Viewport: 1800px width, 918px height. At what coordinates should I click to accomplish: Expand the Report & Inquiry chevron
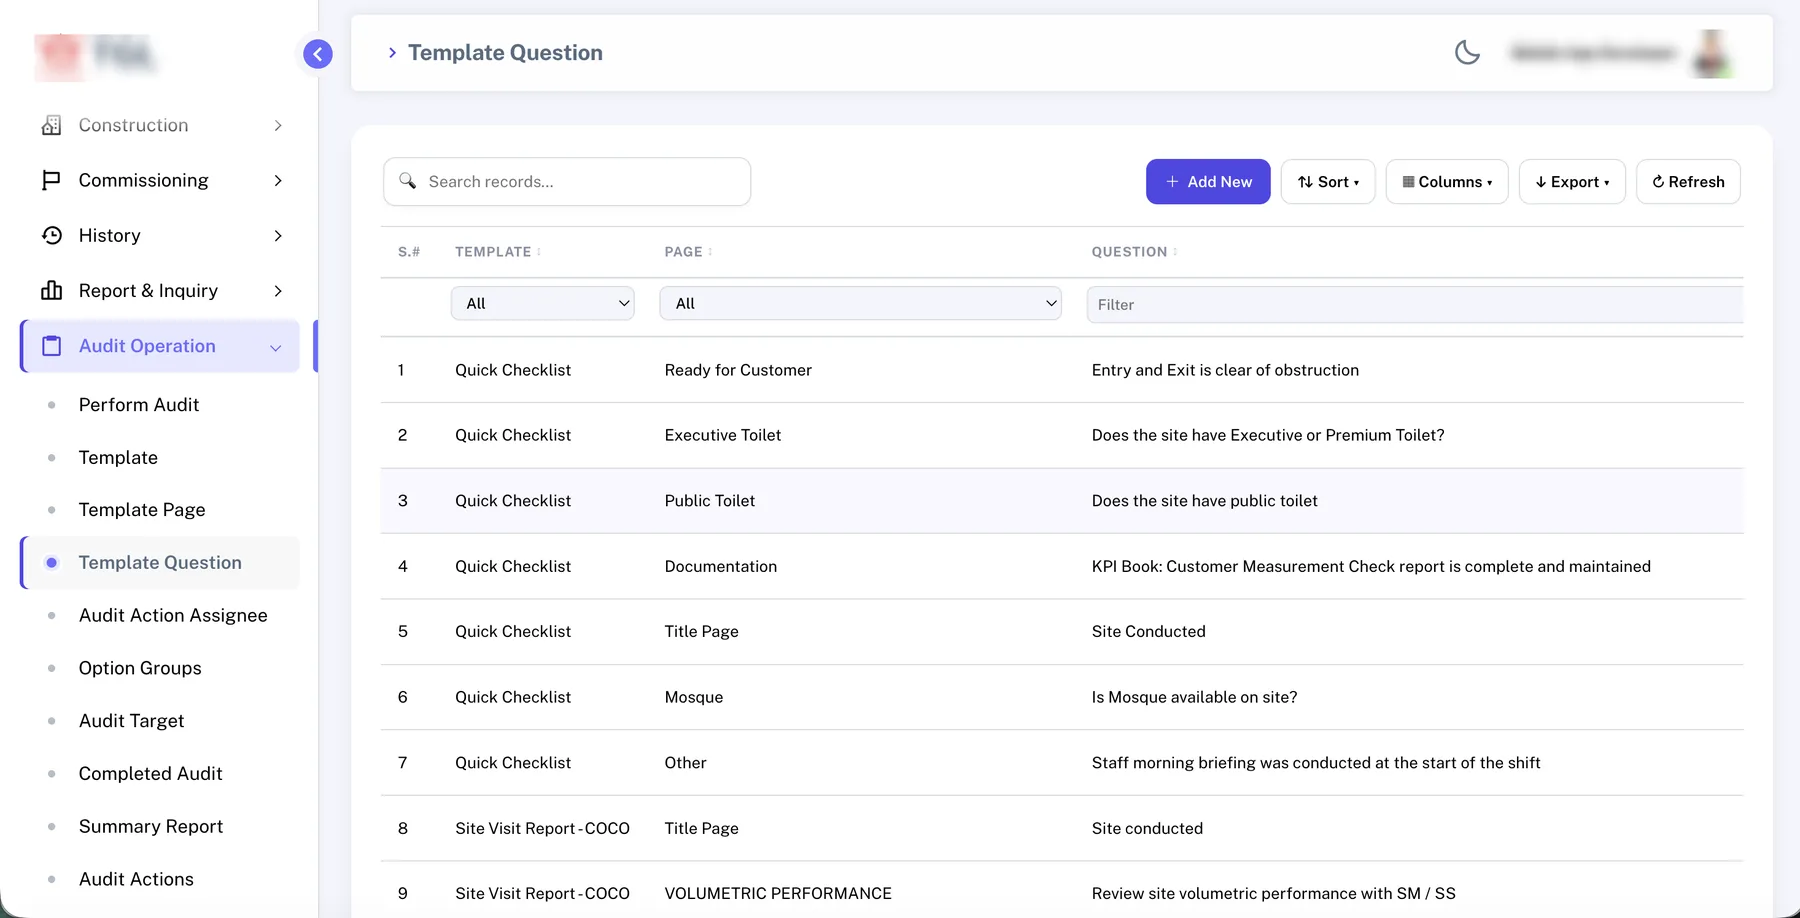[x=278, y=290]
